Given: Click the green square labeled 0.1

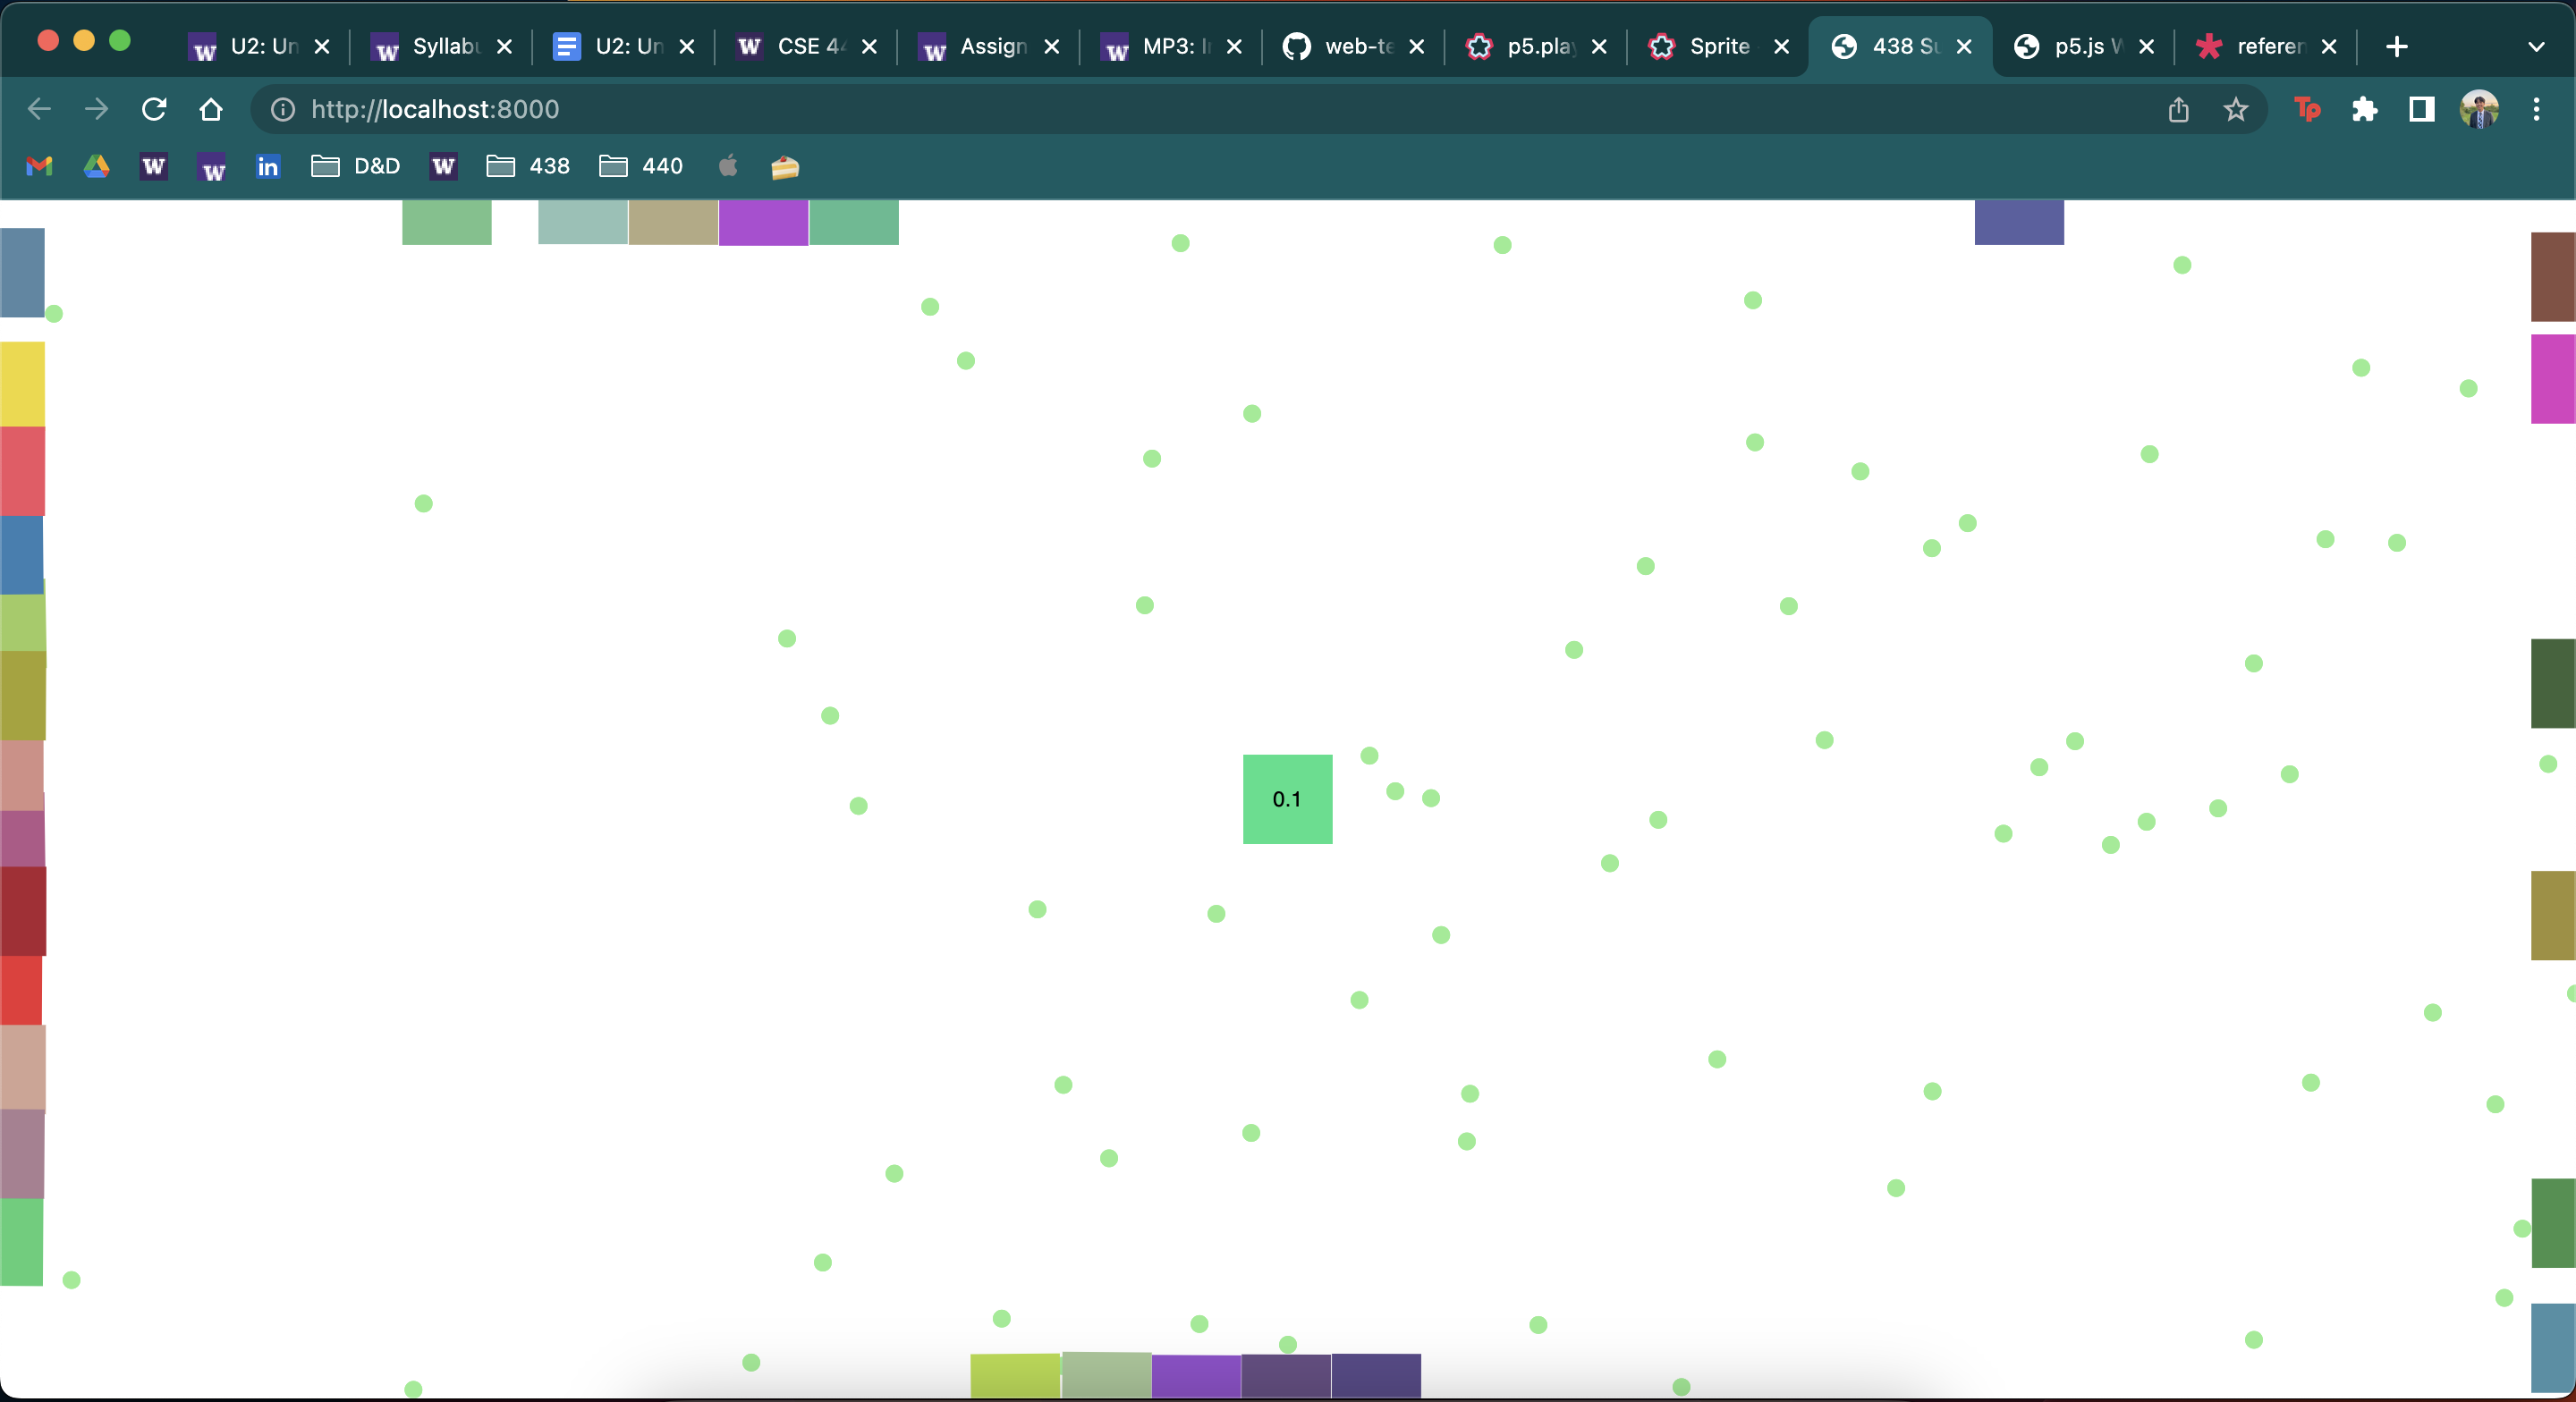Looking at the screenshot, I should (x=1286, y=798).
